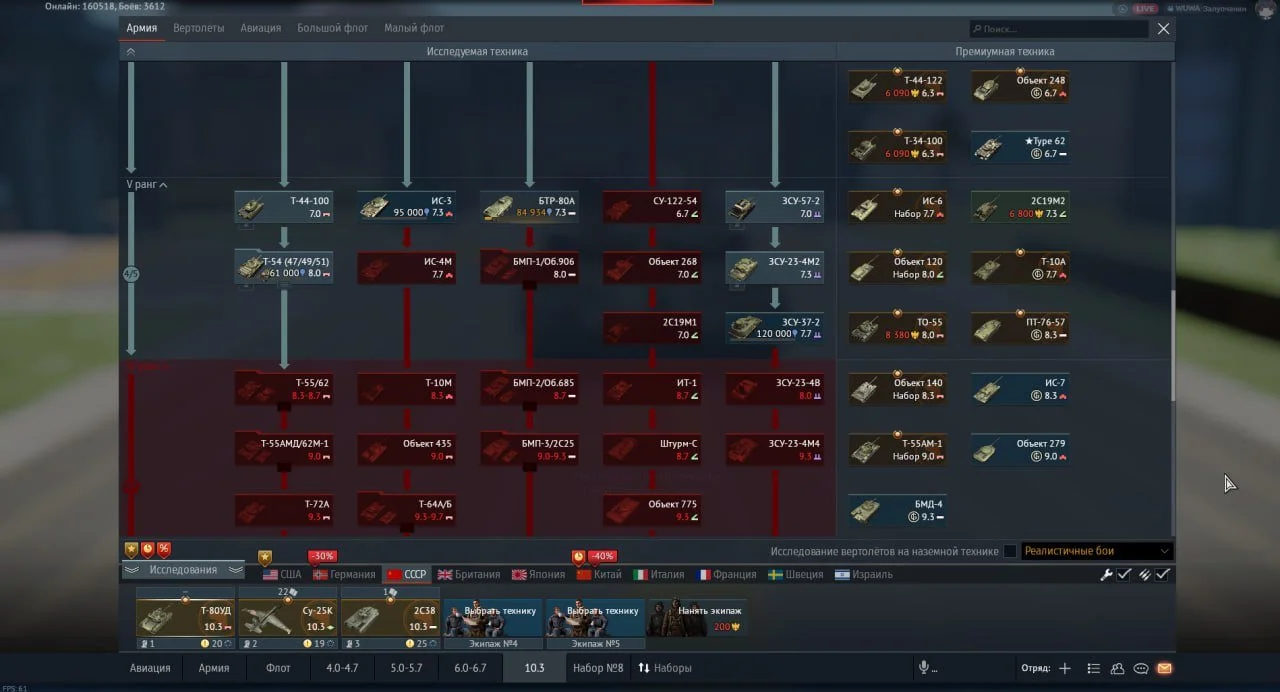Click the wrench repair icon

point(1106,575)
